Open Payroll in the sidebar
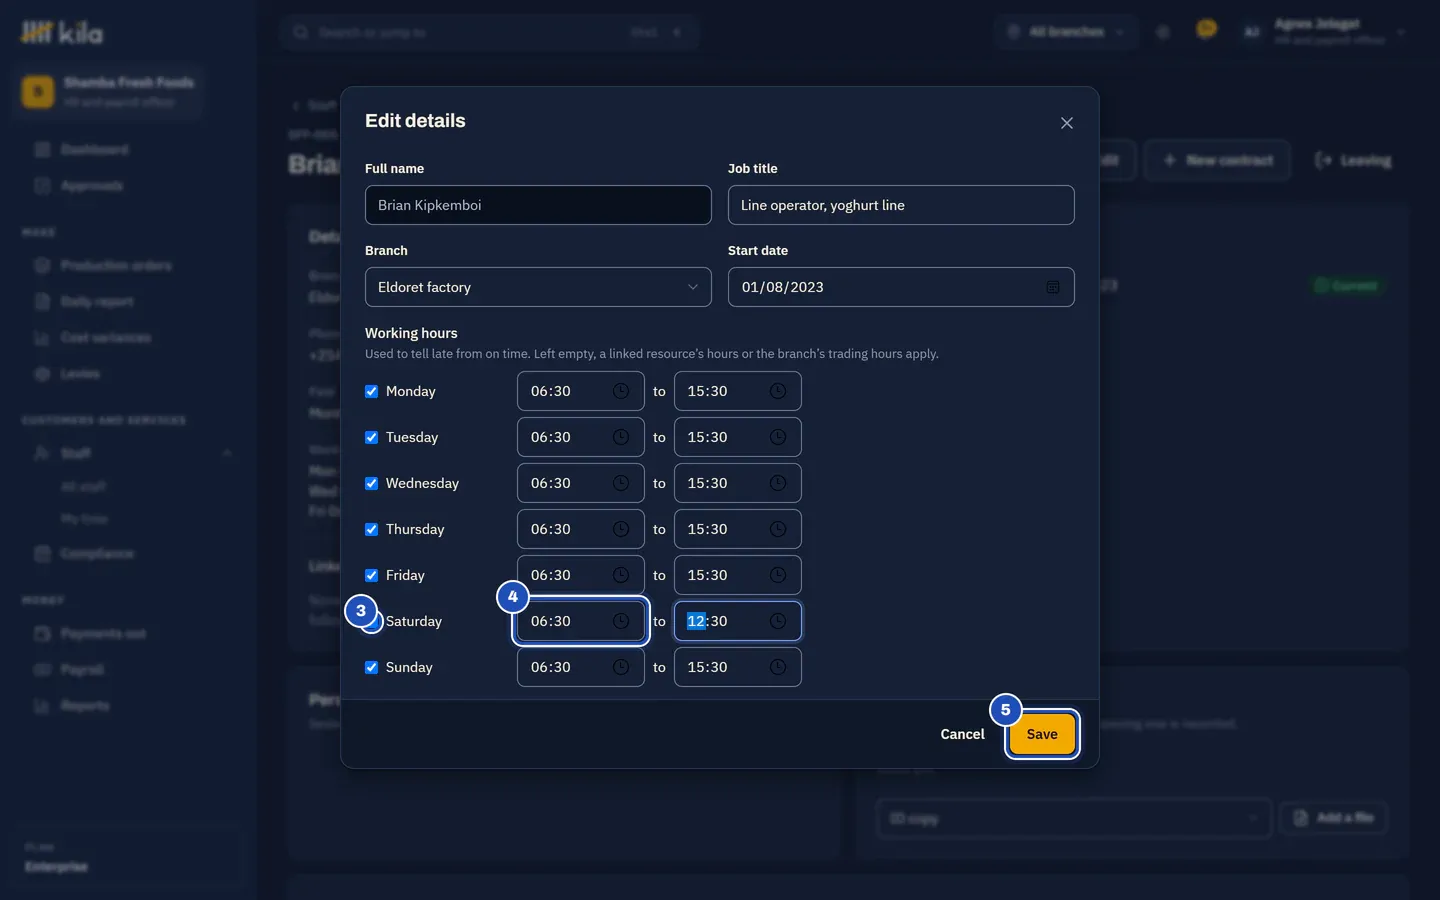This screenshot has width=1440, height=900. (82, 669)
